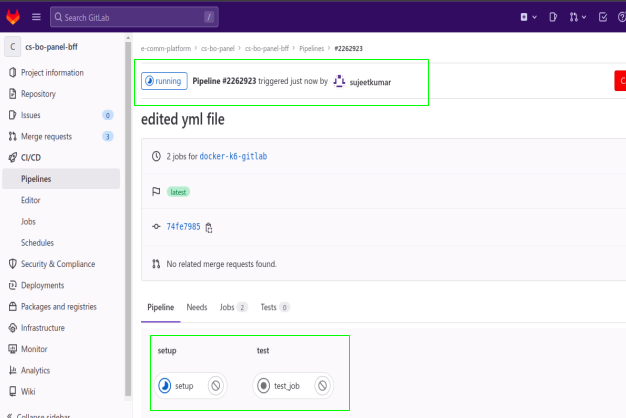Click setup stage heading

click(x=167, y=351)
